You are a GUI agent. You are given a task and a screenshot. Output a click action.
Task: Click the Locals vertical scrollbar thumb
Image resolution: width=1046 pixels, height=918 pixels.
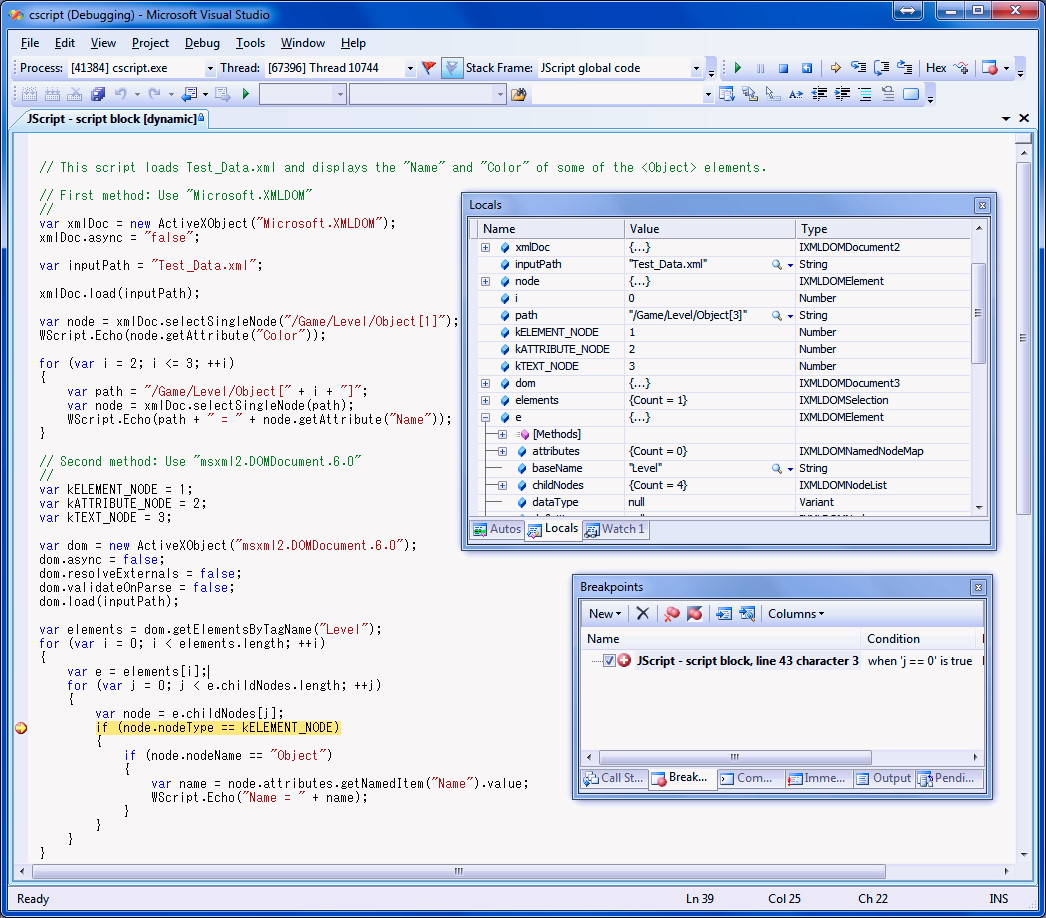[978, 313]
